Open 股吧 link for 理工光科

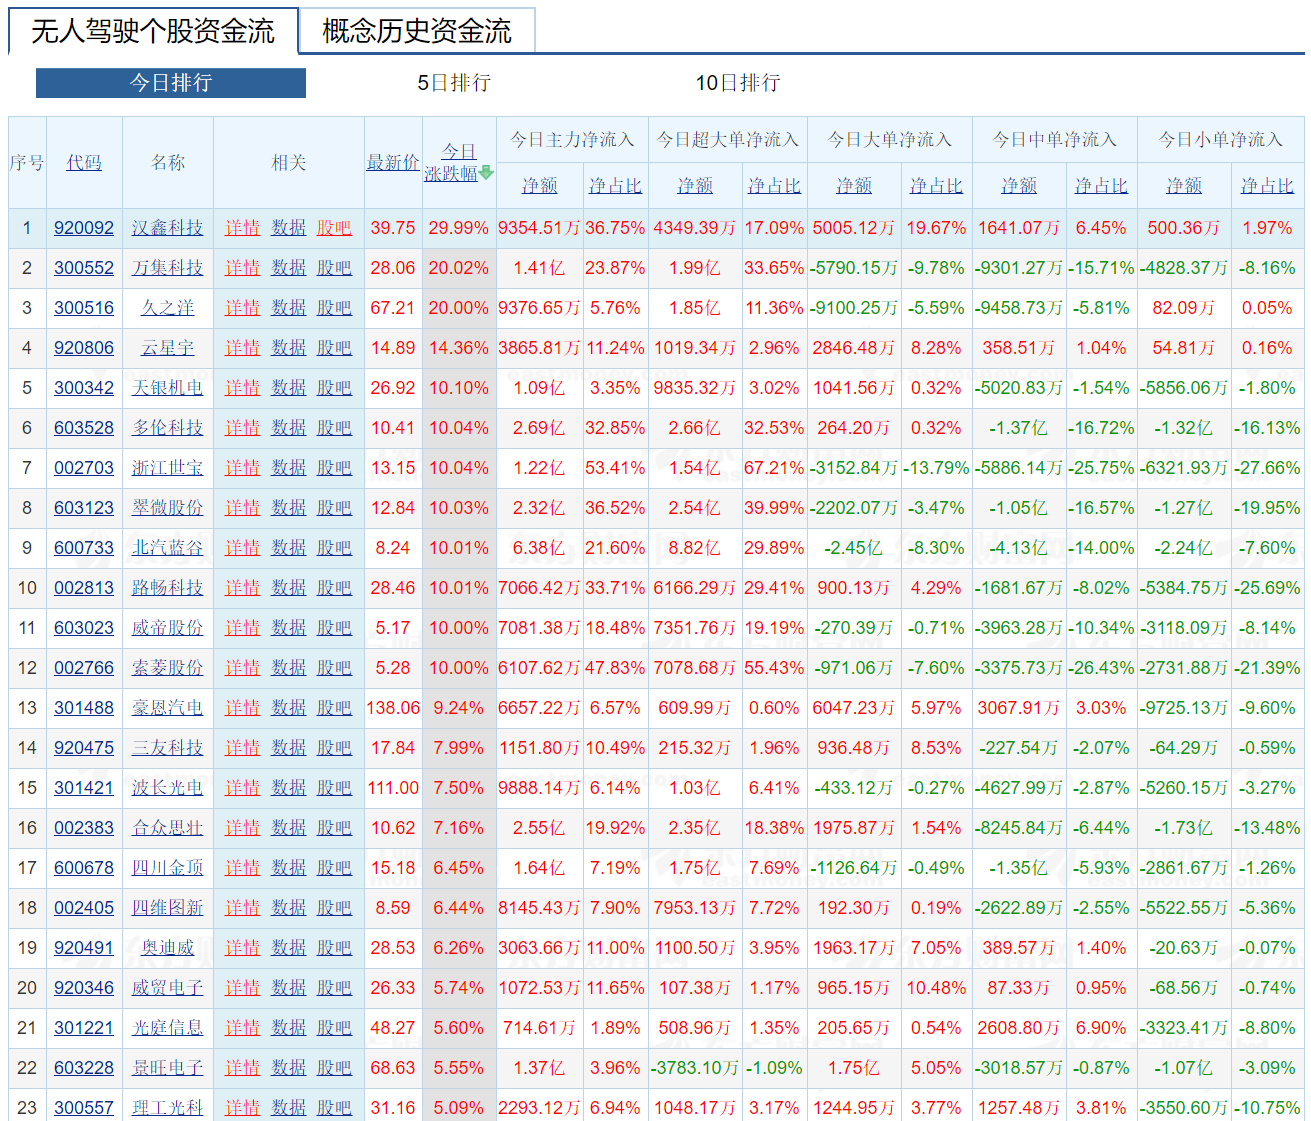point(334,1108)
